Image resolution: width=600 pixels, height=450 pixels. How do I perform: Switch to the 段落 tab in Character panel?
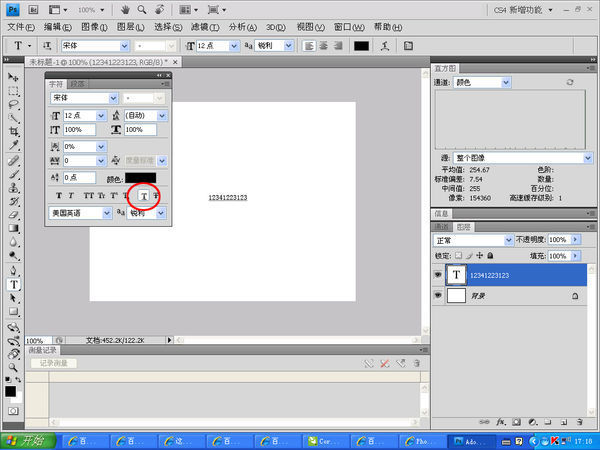click(x=77, y=84)
